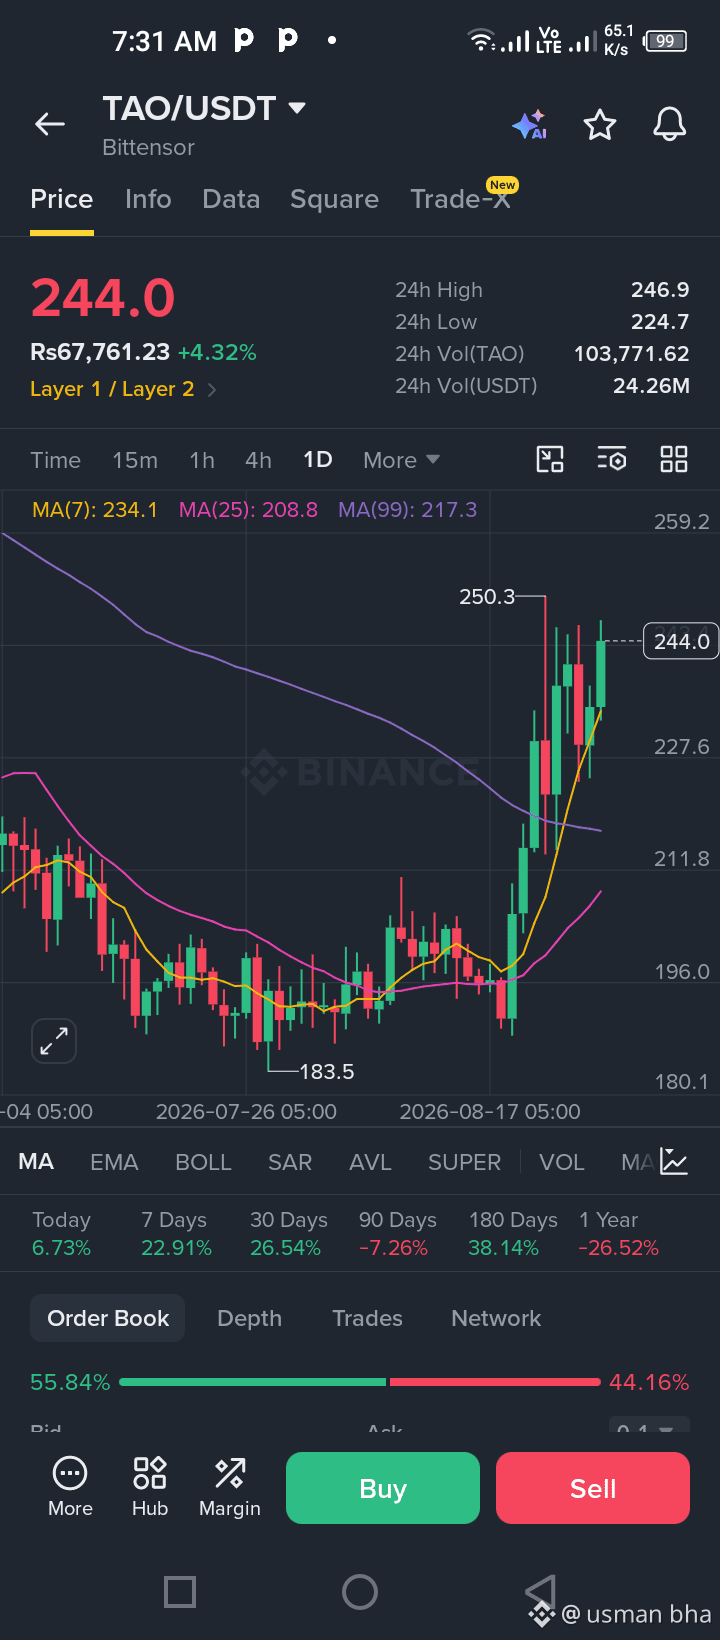
Task: Select the Network tab
Action: (x=496, y=1318)
